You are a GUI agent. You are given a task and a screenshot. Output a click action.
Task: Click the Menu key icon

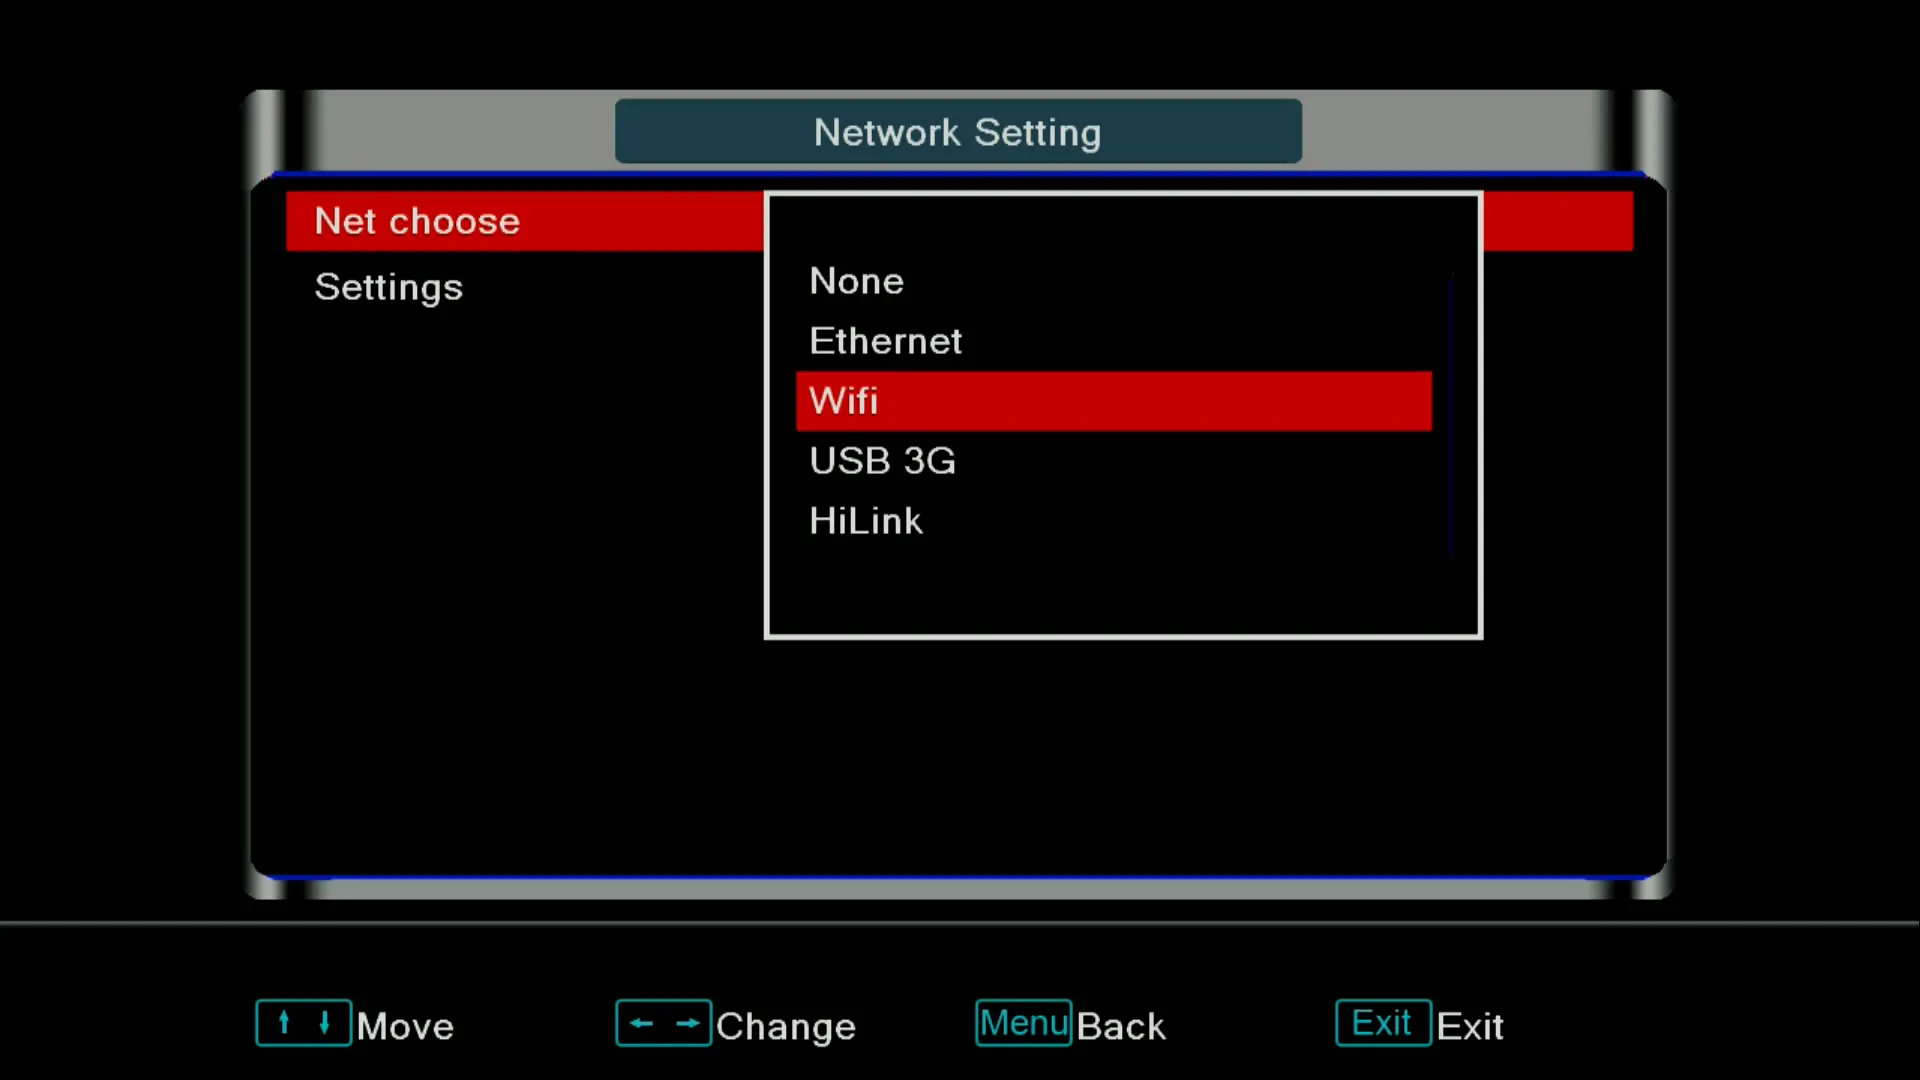[x=1023, y=1022]
